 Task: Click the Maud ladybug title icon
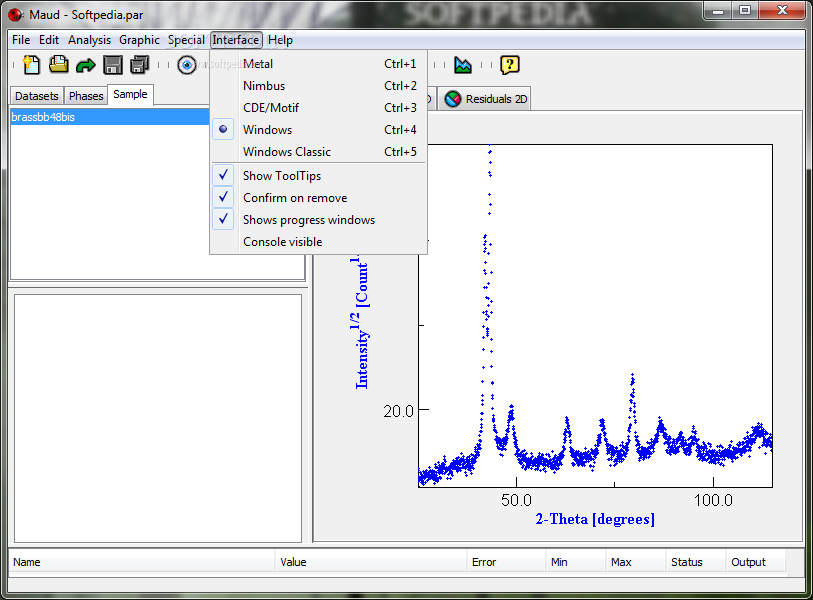(16, 15)
